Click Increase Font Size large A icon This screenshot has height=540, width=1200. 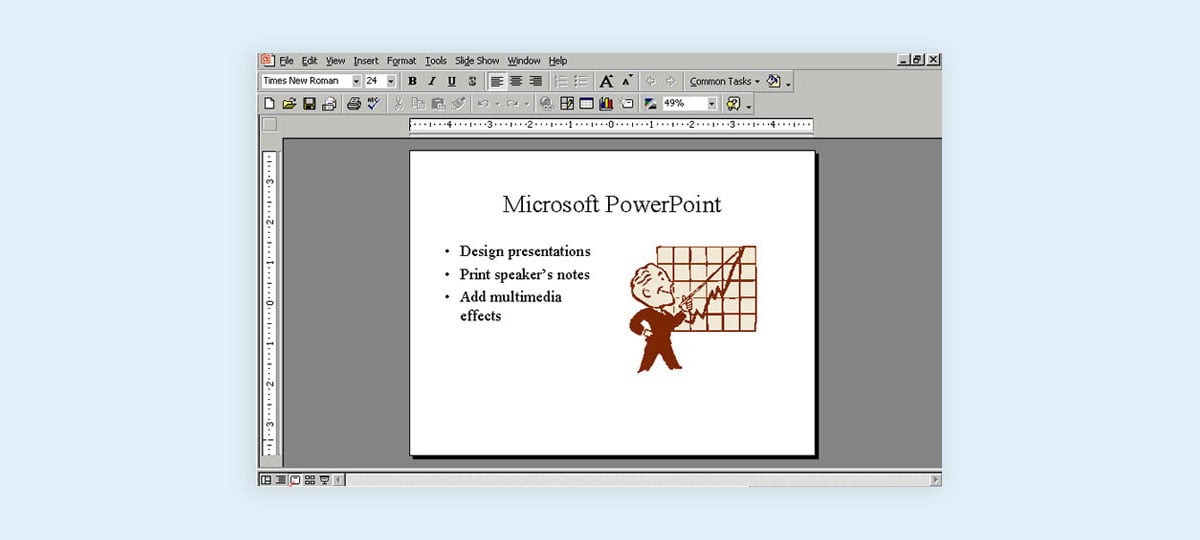[606, 81]
